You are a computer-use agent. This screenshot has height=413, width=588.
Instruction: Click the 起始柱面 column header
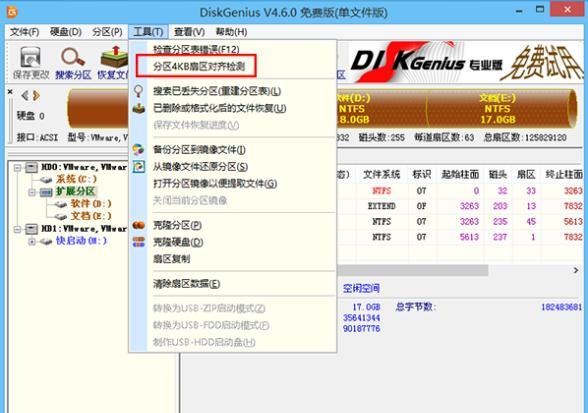pyautogui.click(x=460, y=174)
